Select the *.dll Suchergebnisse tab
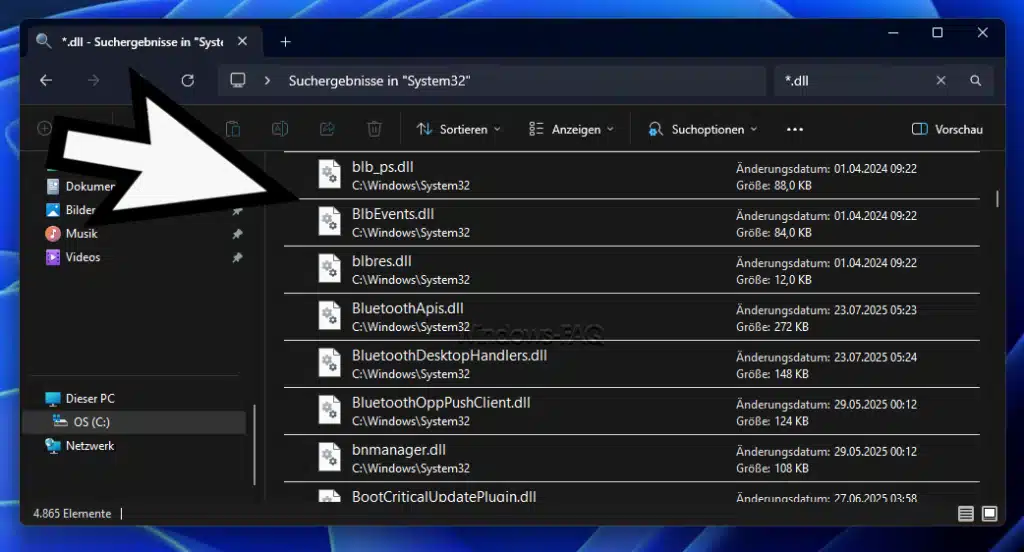This screenshot has width=1024, height=552. 142,42
